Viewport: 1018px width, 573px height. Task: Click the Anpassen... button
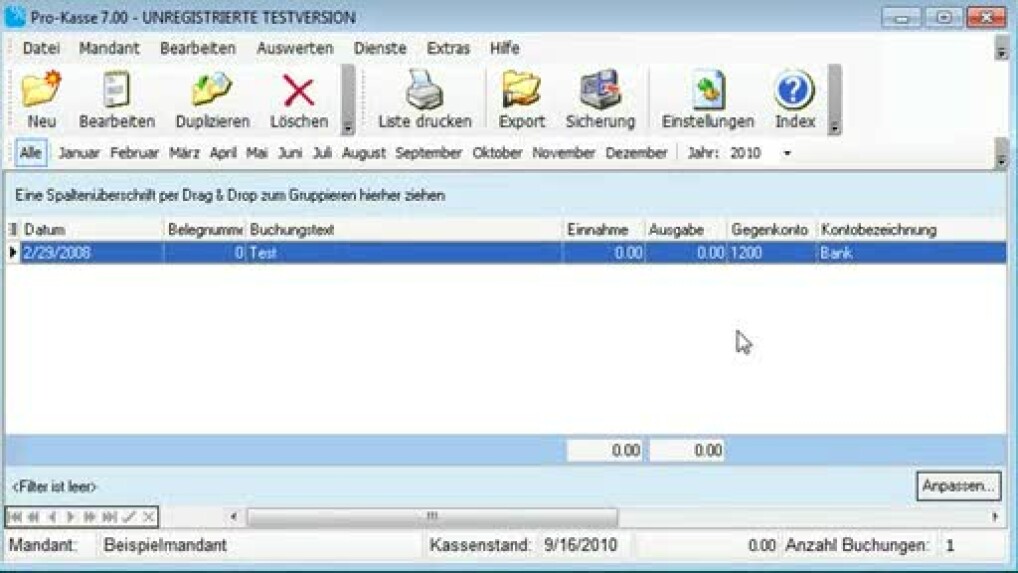point(957,486)
